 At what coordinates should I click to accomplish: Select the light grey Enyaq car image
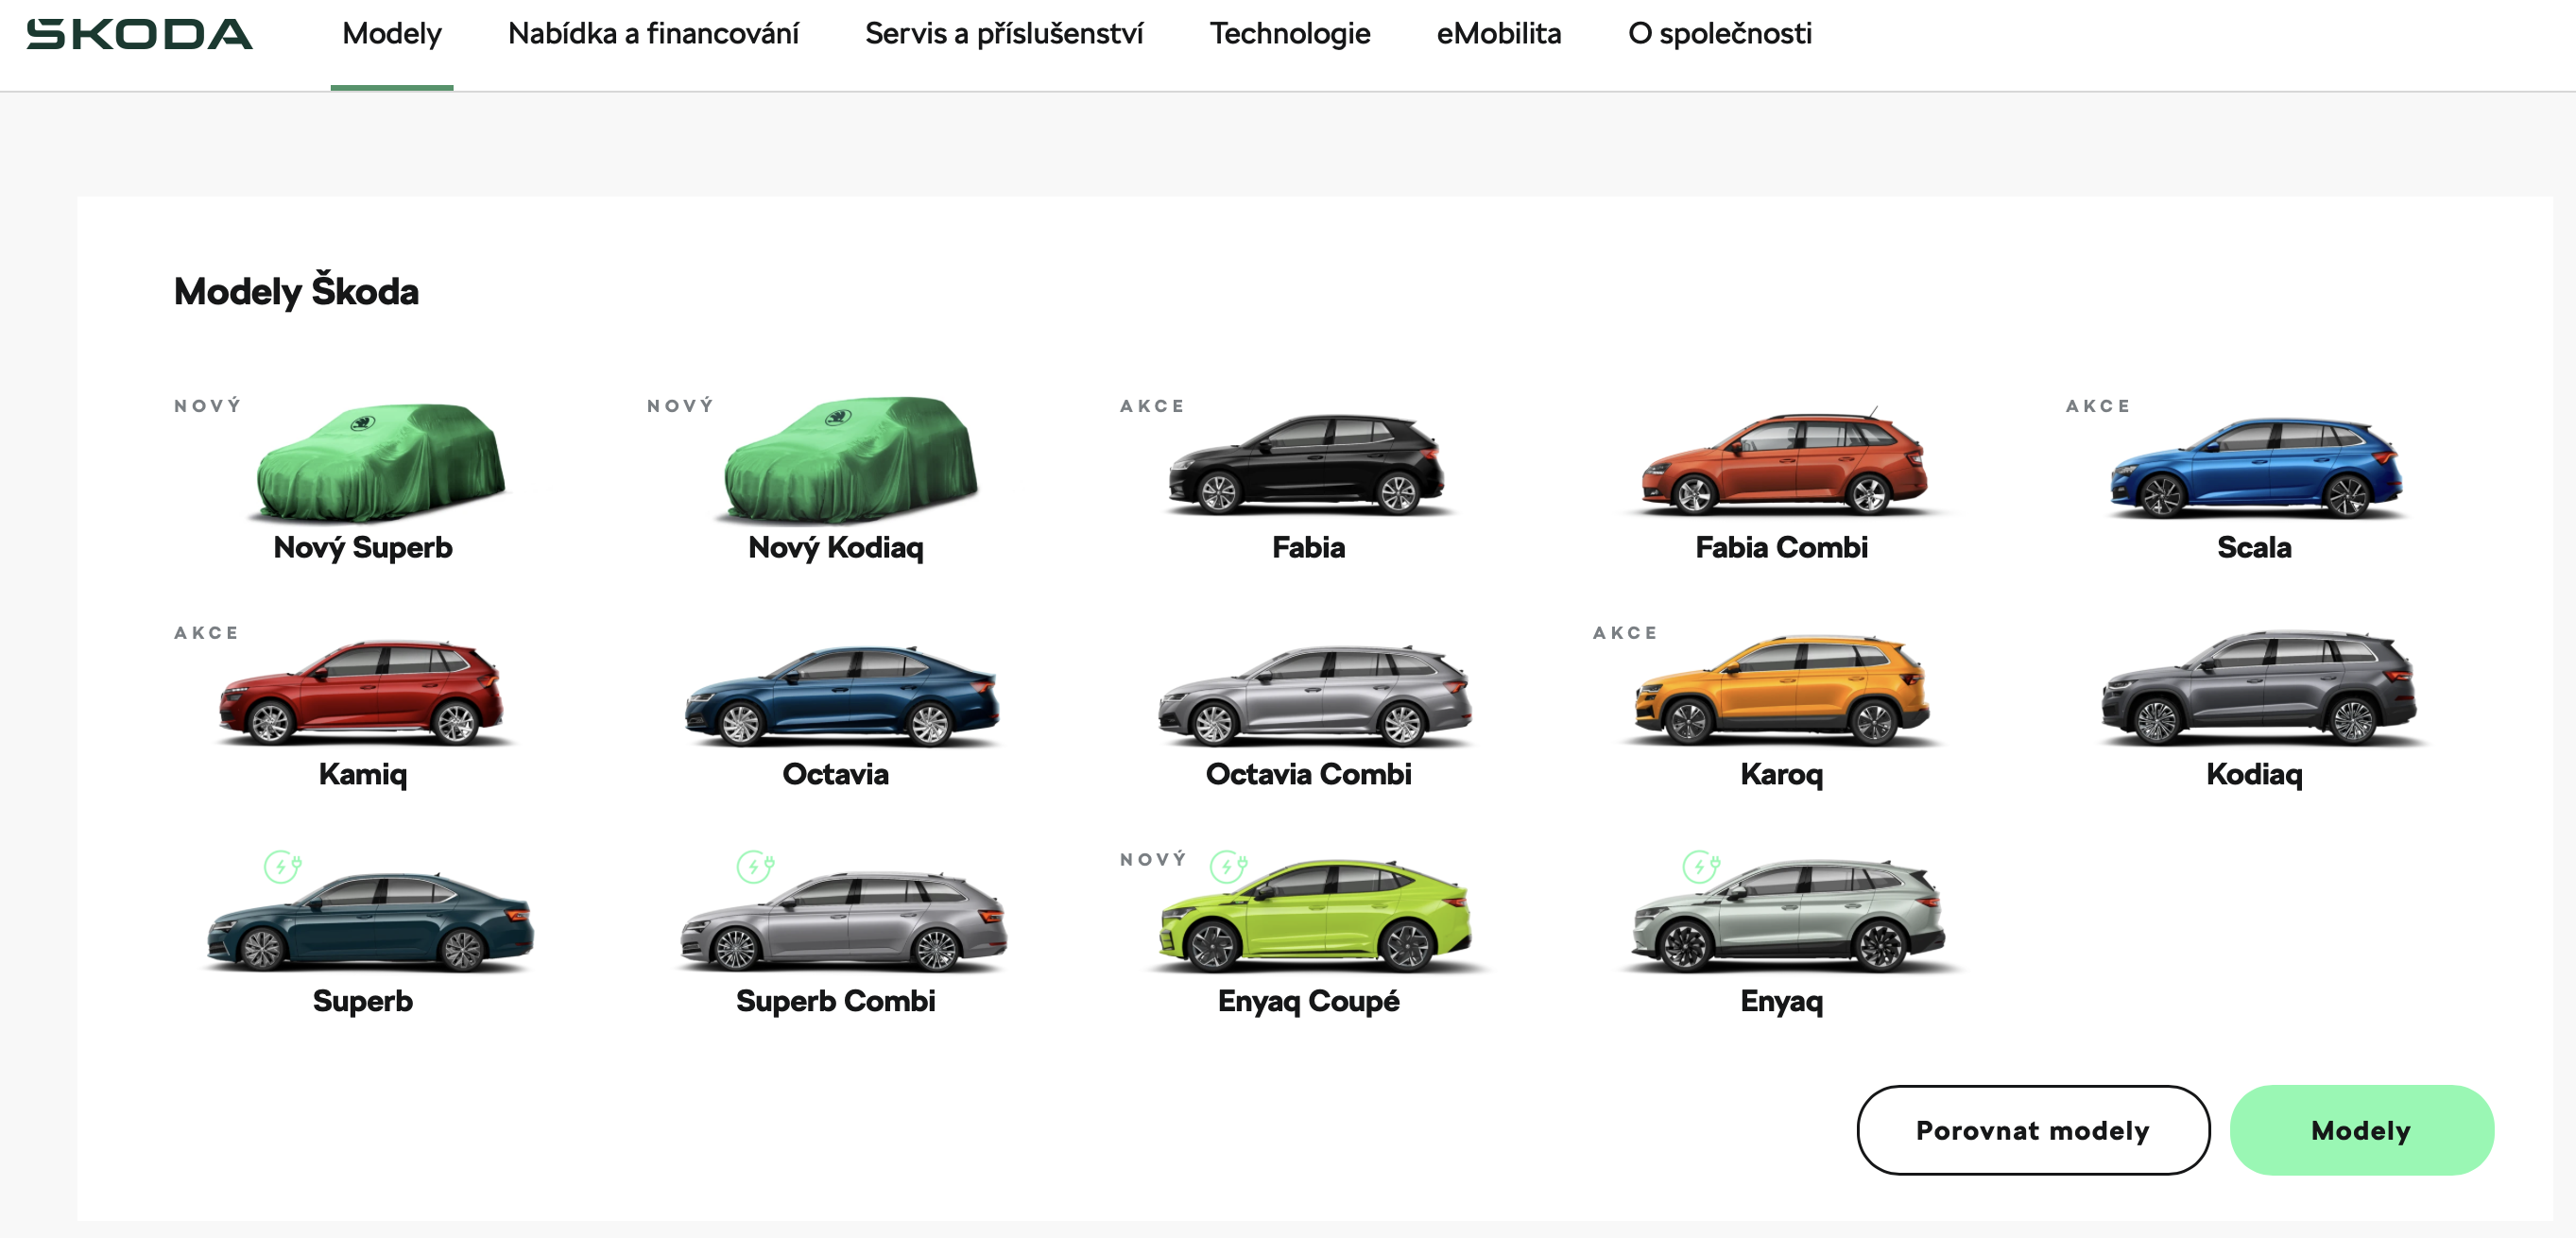pyautogui.click(x=1789, y=916)
